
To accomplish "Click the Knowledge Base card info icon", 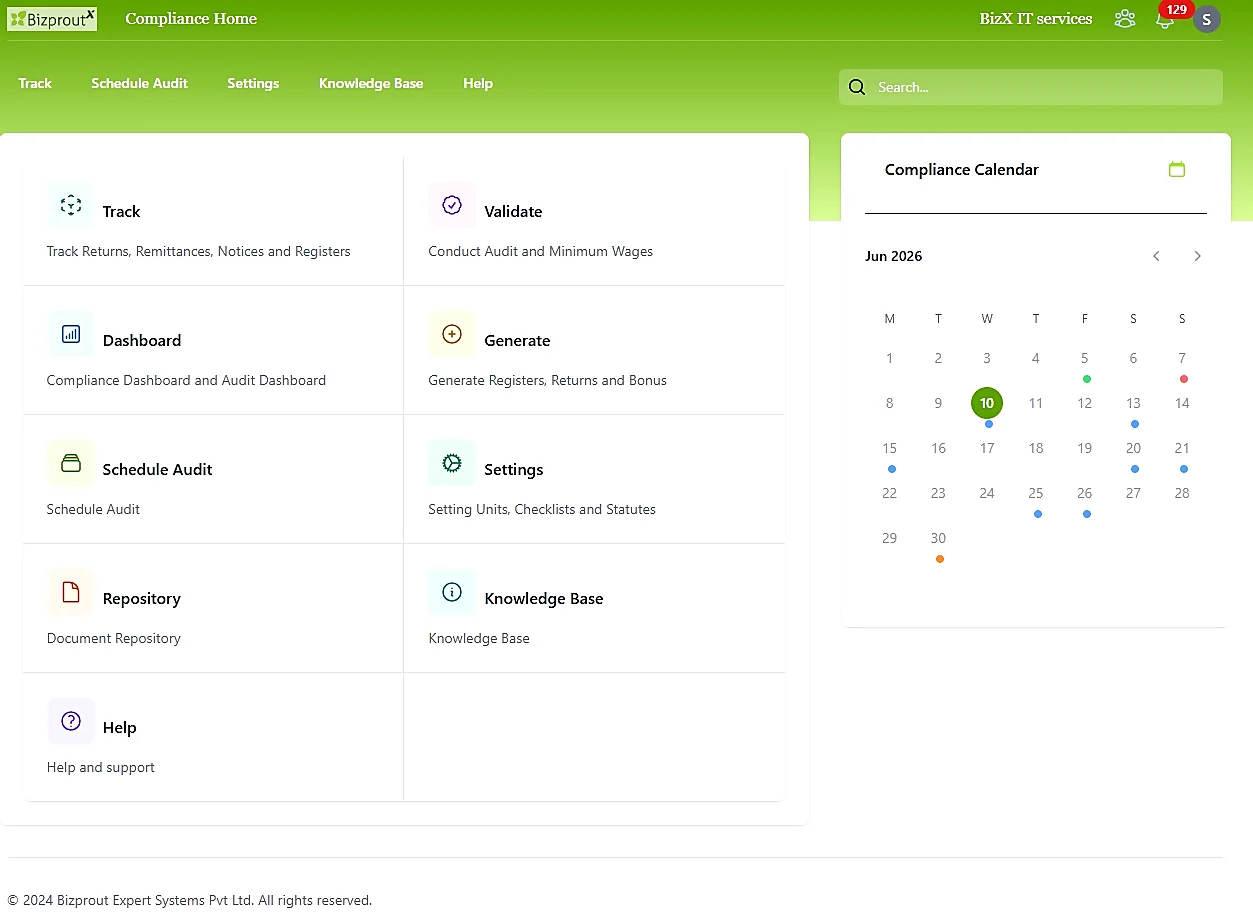I will point(452,592).
